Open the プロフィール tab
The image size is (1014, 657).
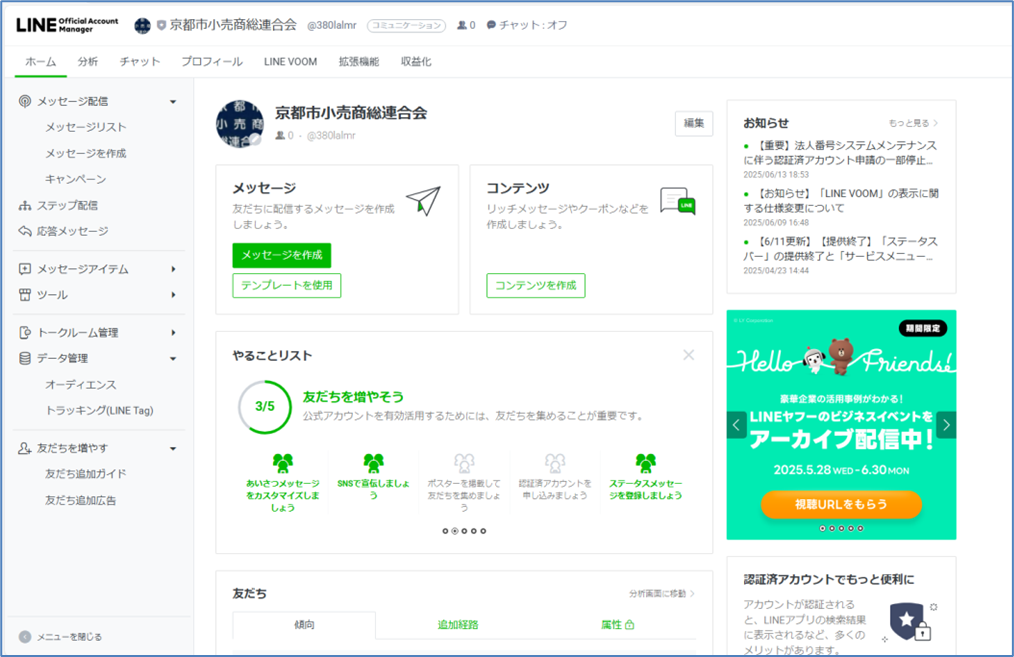pos(212,62)
